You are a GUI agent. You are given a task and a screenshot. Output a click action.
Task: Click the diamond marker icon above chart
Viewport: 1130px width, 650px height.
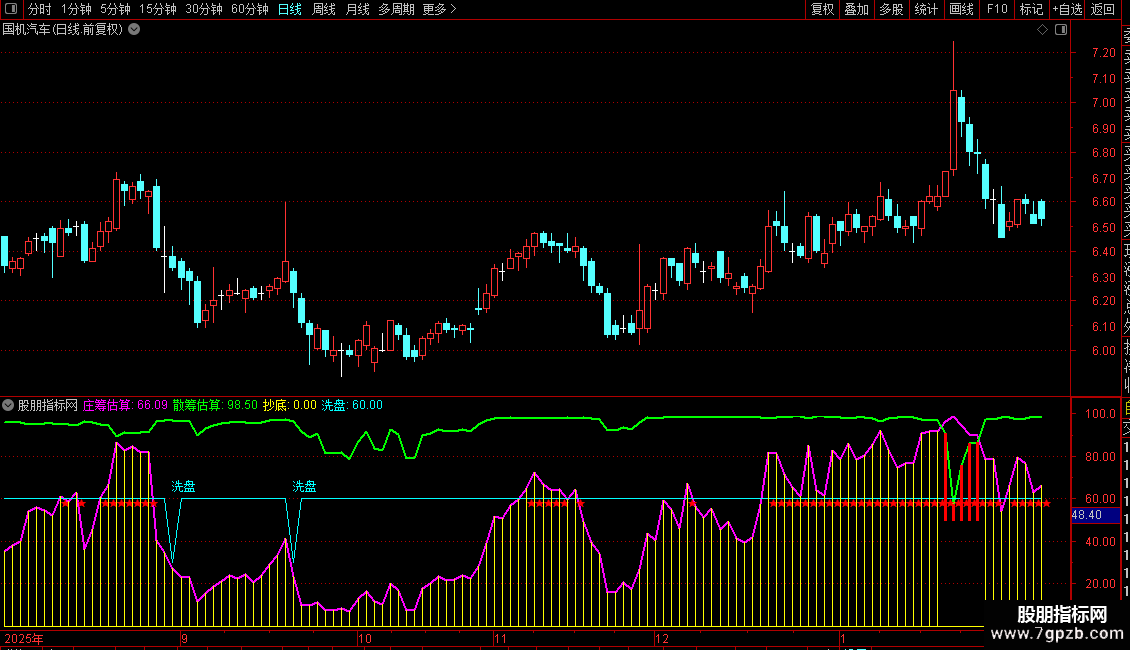pyautogui.click(x=1042, y=30)
